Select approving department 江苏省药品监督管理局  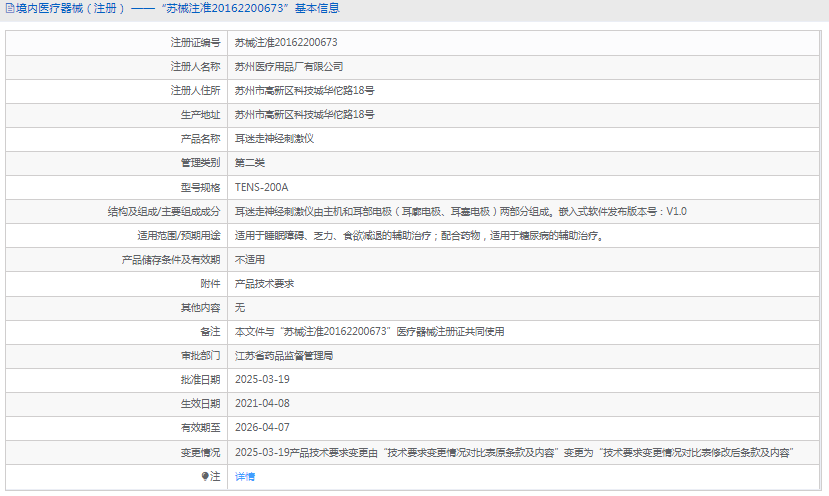click(x=284, y=356)
